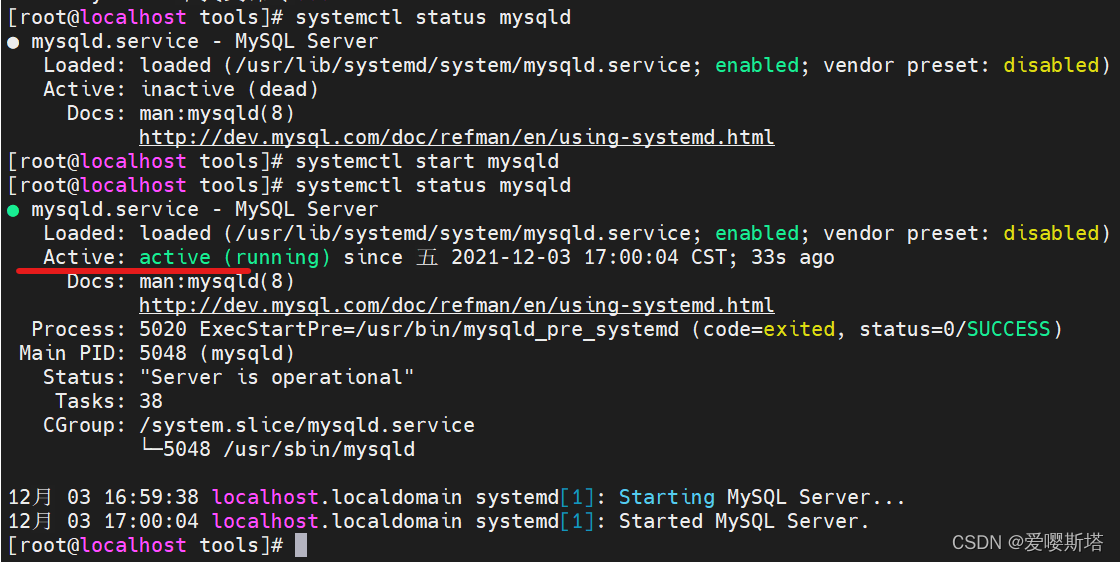Click "mysqld.service - MySQL Server" beside the green dot
This screenshot has width=1120, height=562.
click(205, 209)
